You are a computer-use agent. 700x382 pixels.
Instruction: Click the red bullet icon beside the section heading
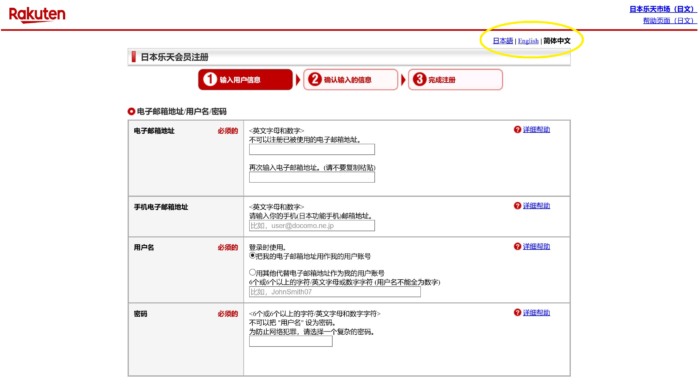tap(131, 112)
